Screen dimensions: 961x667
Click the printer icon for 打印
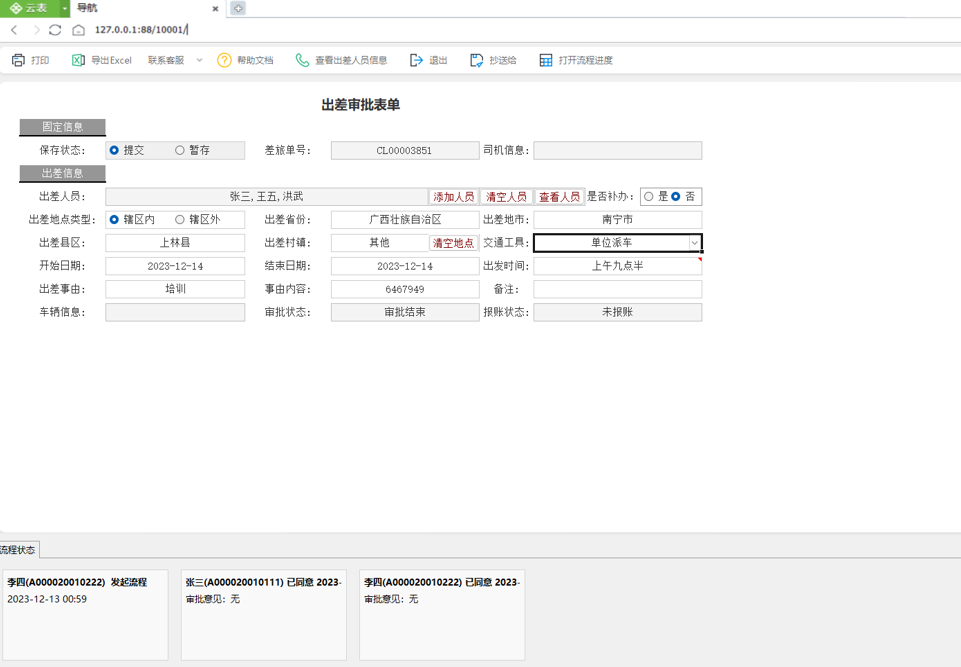coord(18,60)
